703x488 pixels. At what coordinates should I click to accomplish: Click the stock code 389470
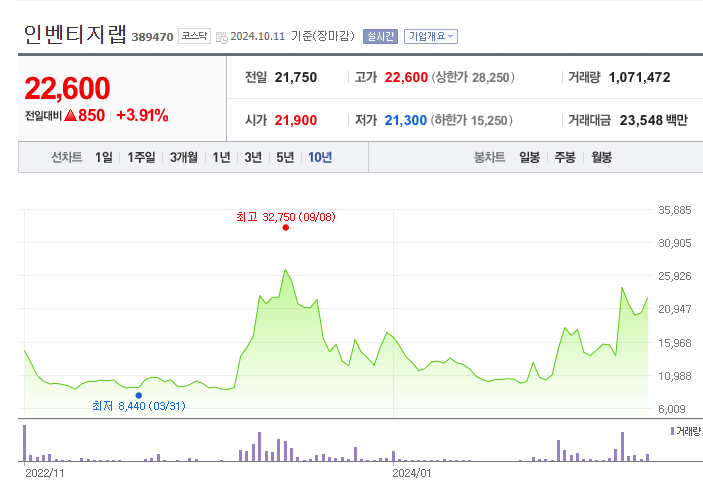point(152,37)
